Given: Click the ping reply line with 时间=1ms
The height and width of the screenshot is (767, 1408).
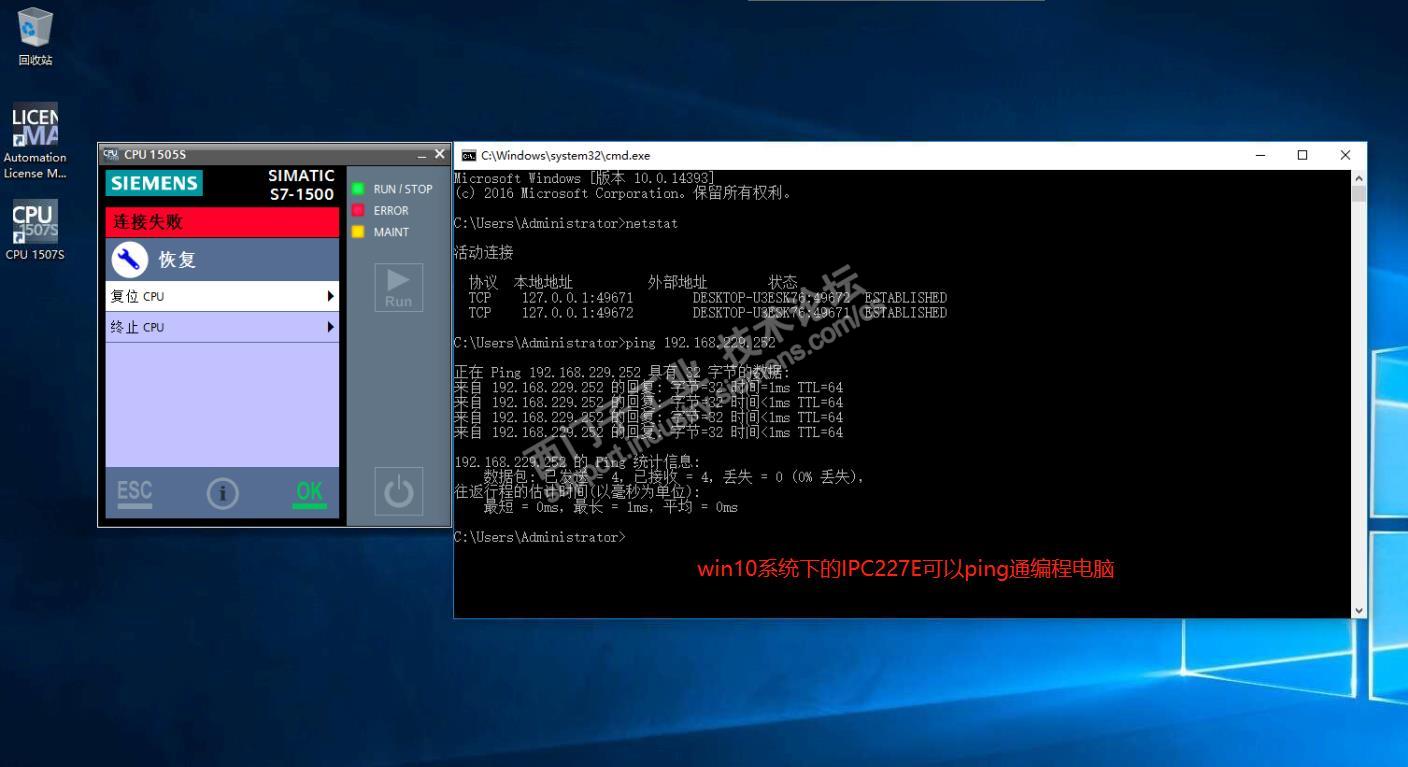Looking at the screenshot, I should pyautogui.click(x=648, y=388).
